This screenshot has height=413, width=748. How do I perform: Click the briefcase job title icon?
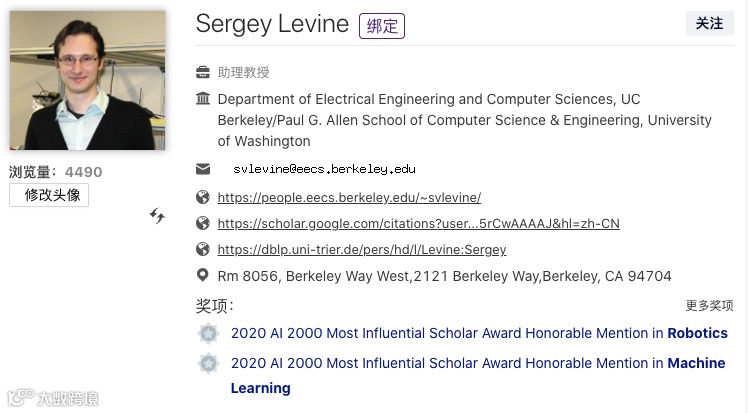tap(203, 72)
